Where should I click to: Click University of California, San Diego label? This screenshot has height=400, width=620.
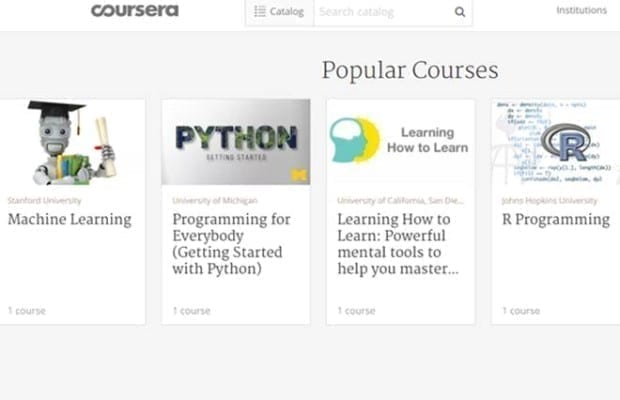(x=400, y=200)
